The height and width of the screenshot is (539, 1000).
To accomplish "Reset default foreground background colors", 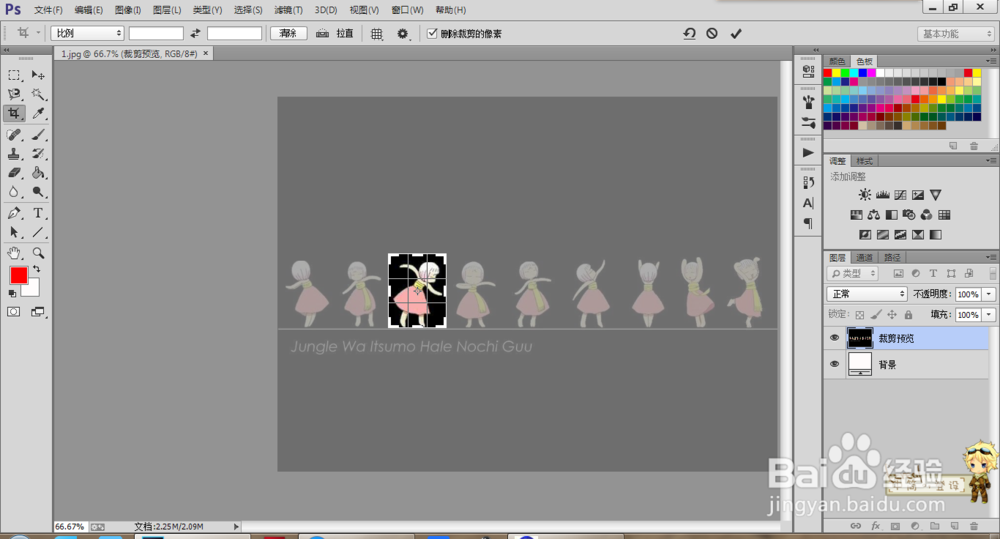I will point(12,293).
